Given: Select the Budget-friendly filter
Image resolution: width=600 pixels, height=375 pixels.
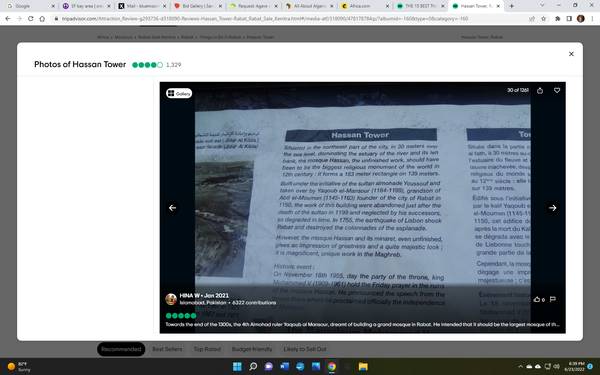Looking at the screenshot, I should coord(252,349).
